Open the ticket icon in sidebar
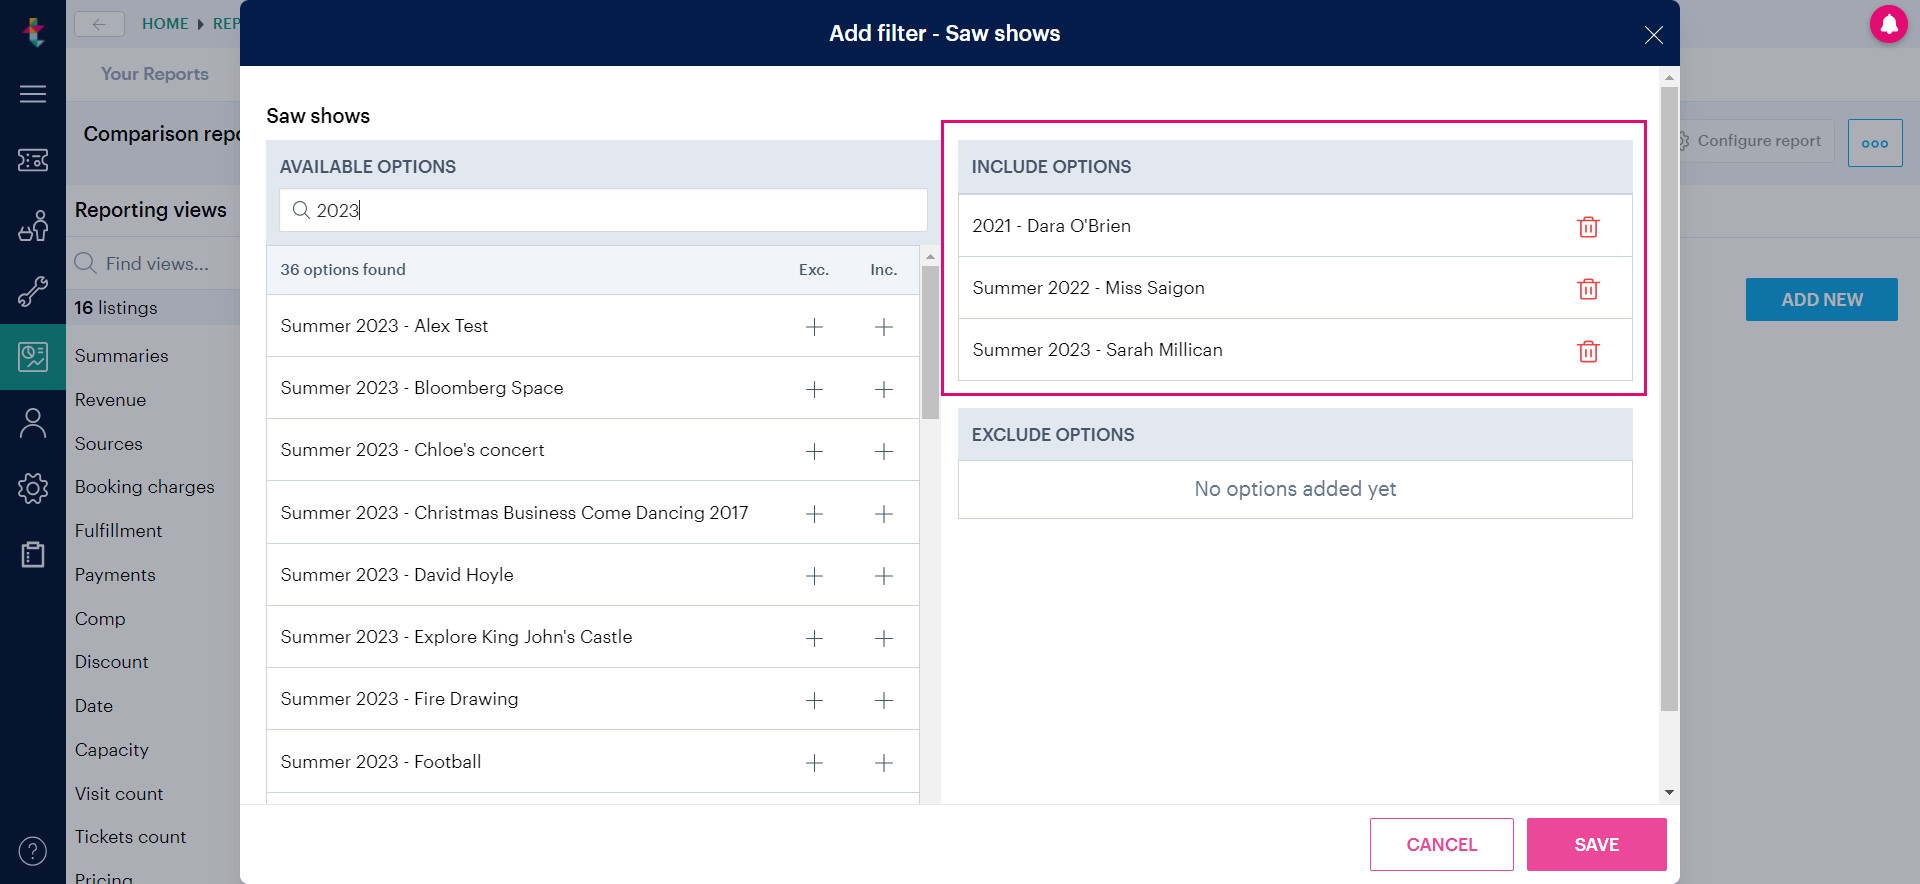This screenshot has height=884, width=1920. [x=33, y=160]
